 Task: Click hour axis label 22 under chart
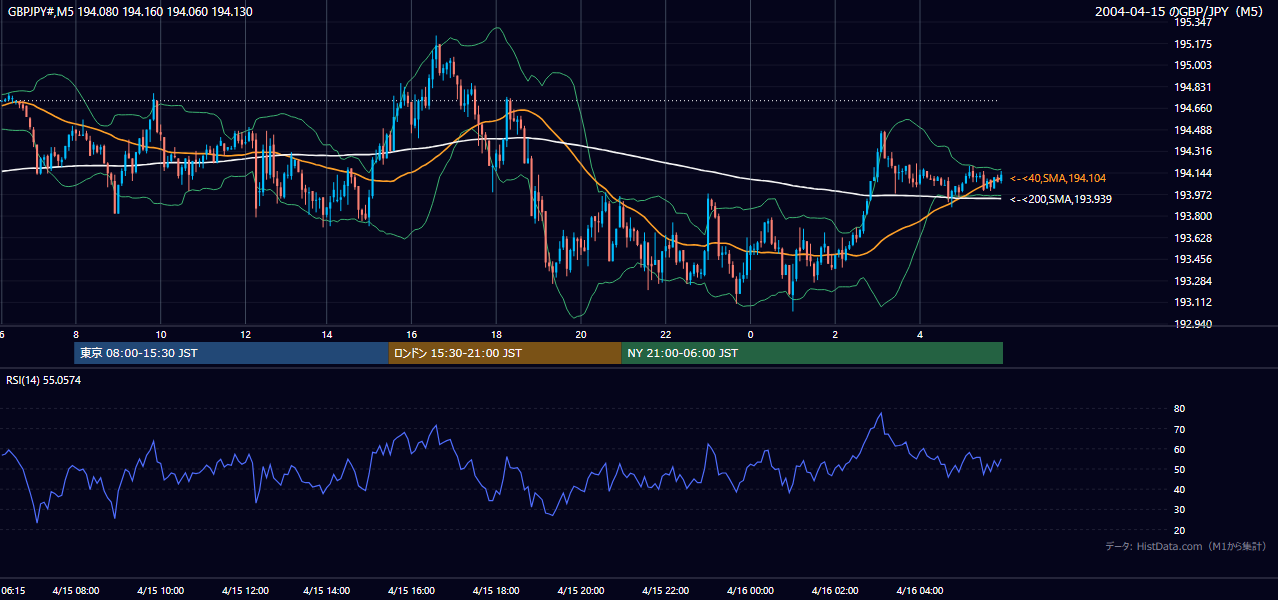coord(665,334)
